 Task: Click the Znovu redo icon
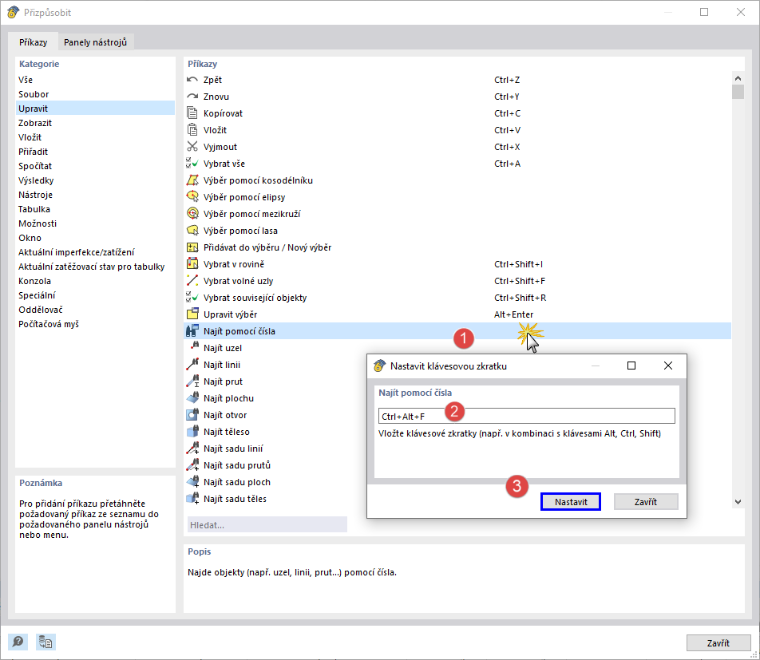pyautogui.click(x=192, y=96)
